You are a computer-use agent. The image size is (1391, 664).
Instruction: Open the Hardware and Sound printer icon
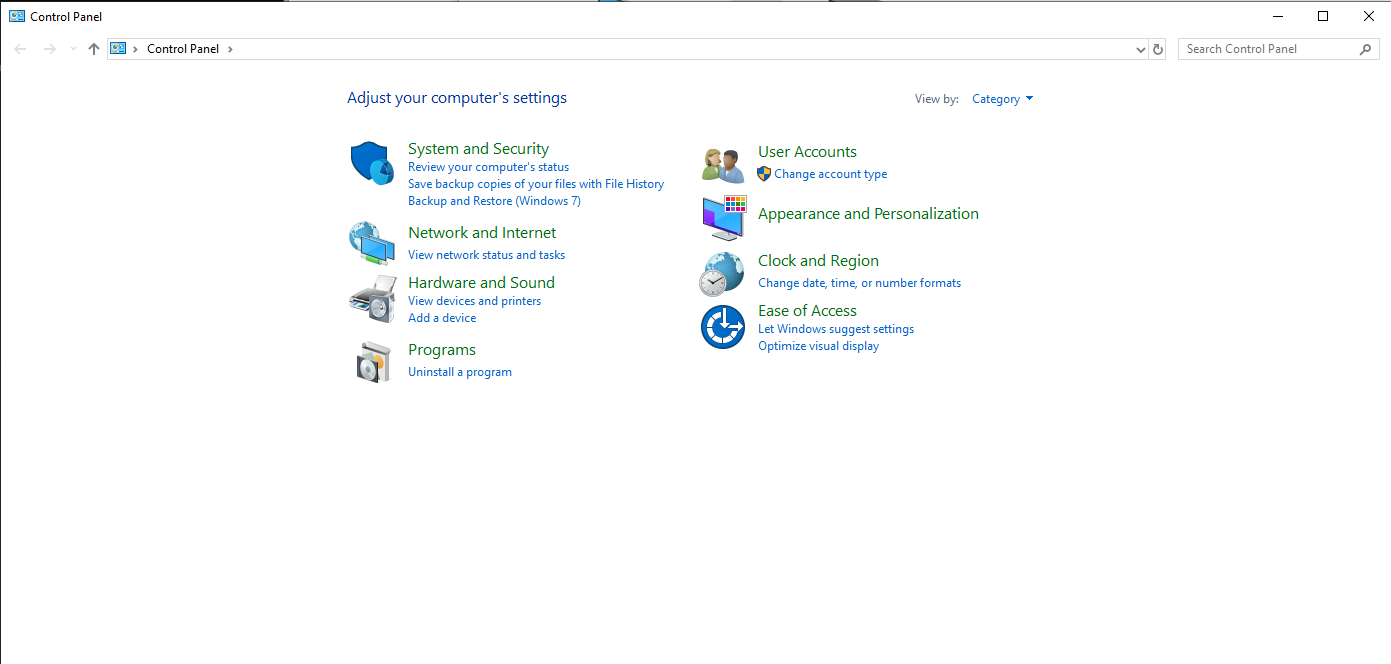click(372, 299)
